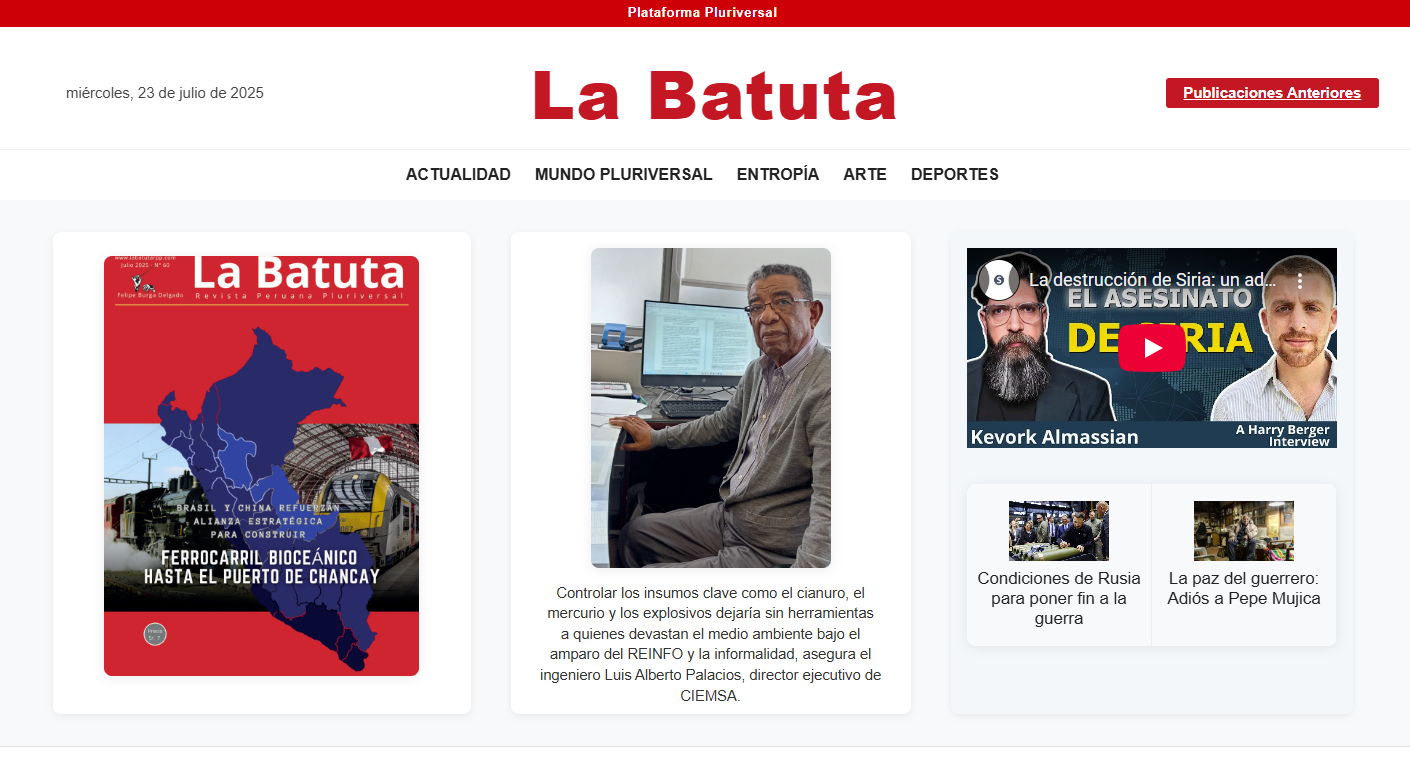Open 'La paz del guerrero: Adiós a Pepe Mujica'
Image resolution: width=1410 pixels, height=757 pixels.
point(1244,588)
